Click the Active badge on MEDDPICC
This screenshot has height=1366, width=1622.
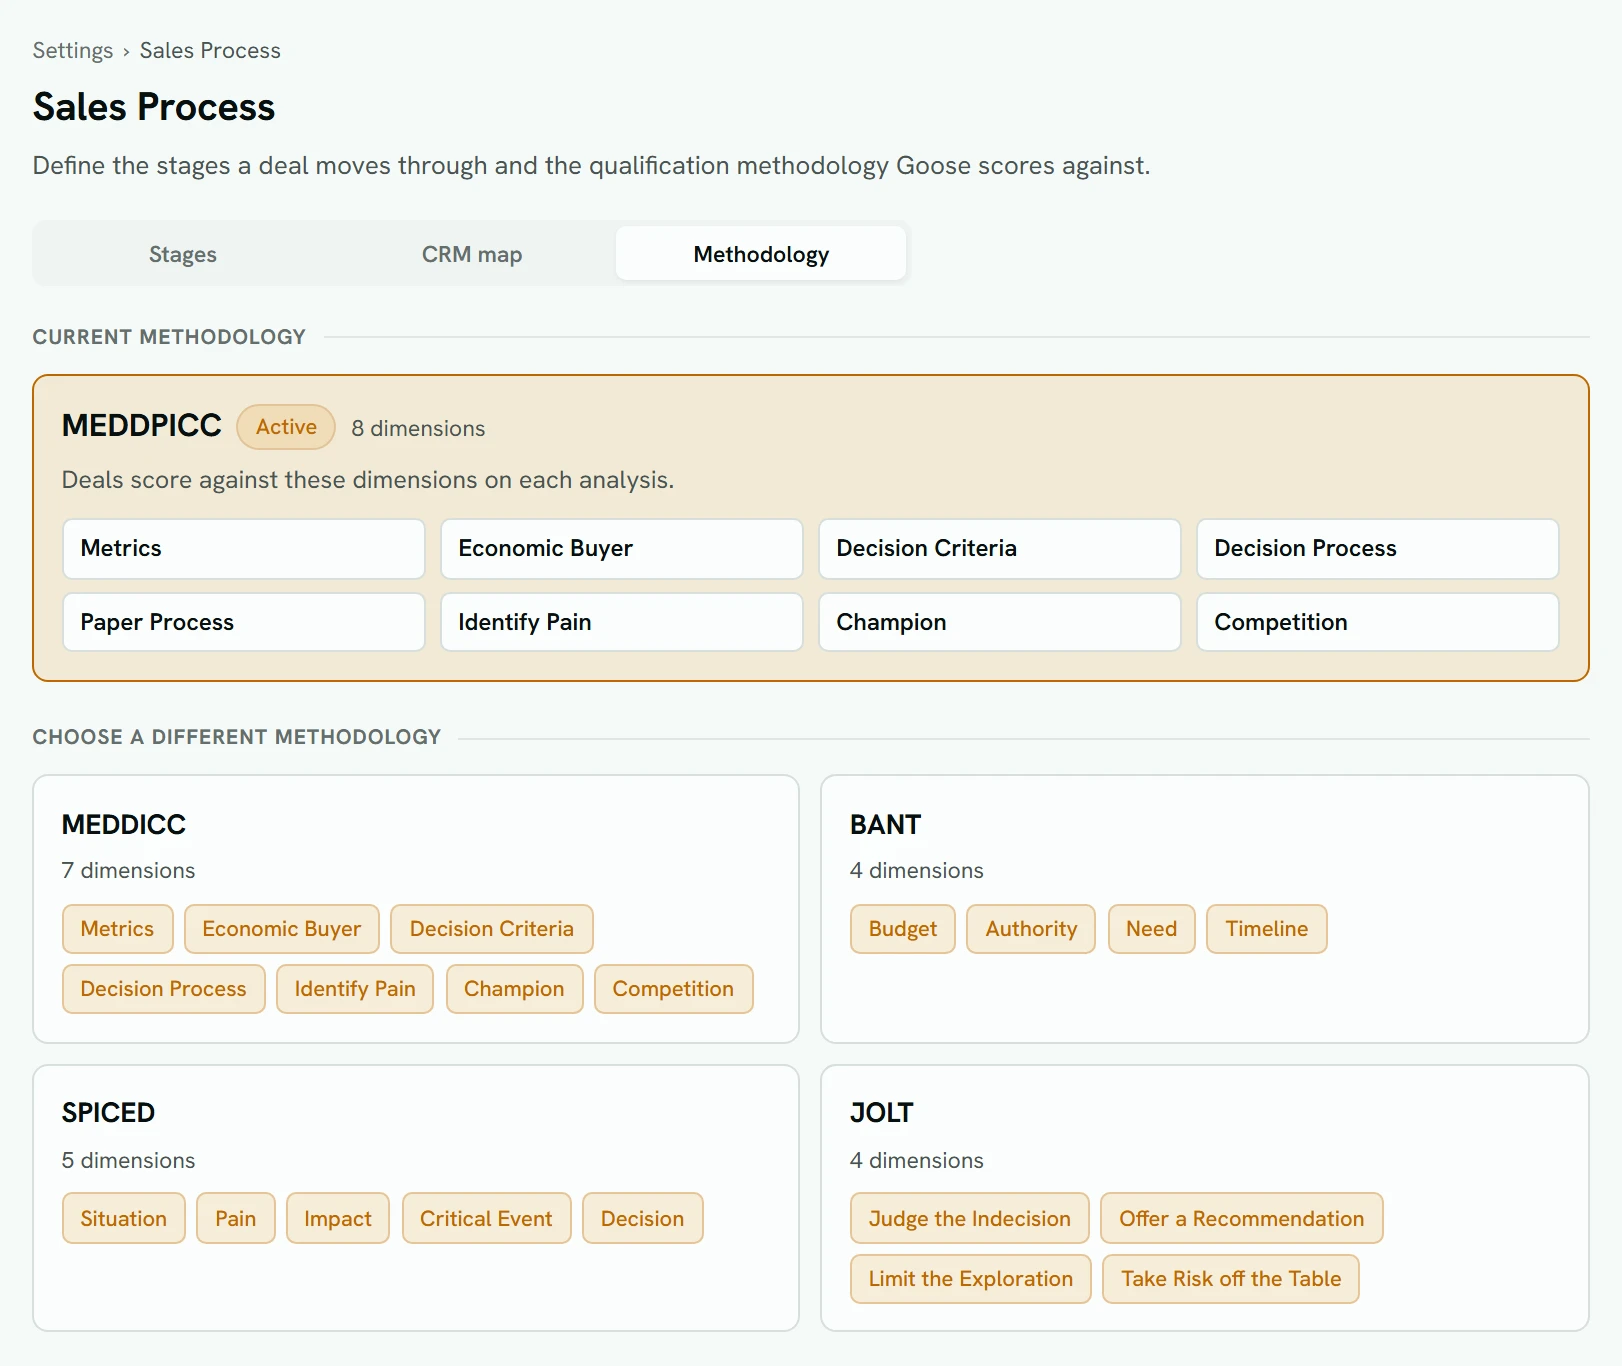point(286,427)
